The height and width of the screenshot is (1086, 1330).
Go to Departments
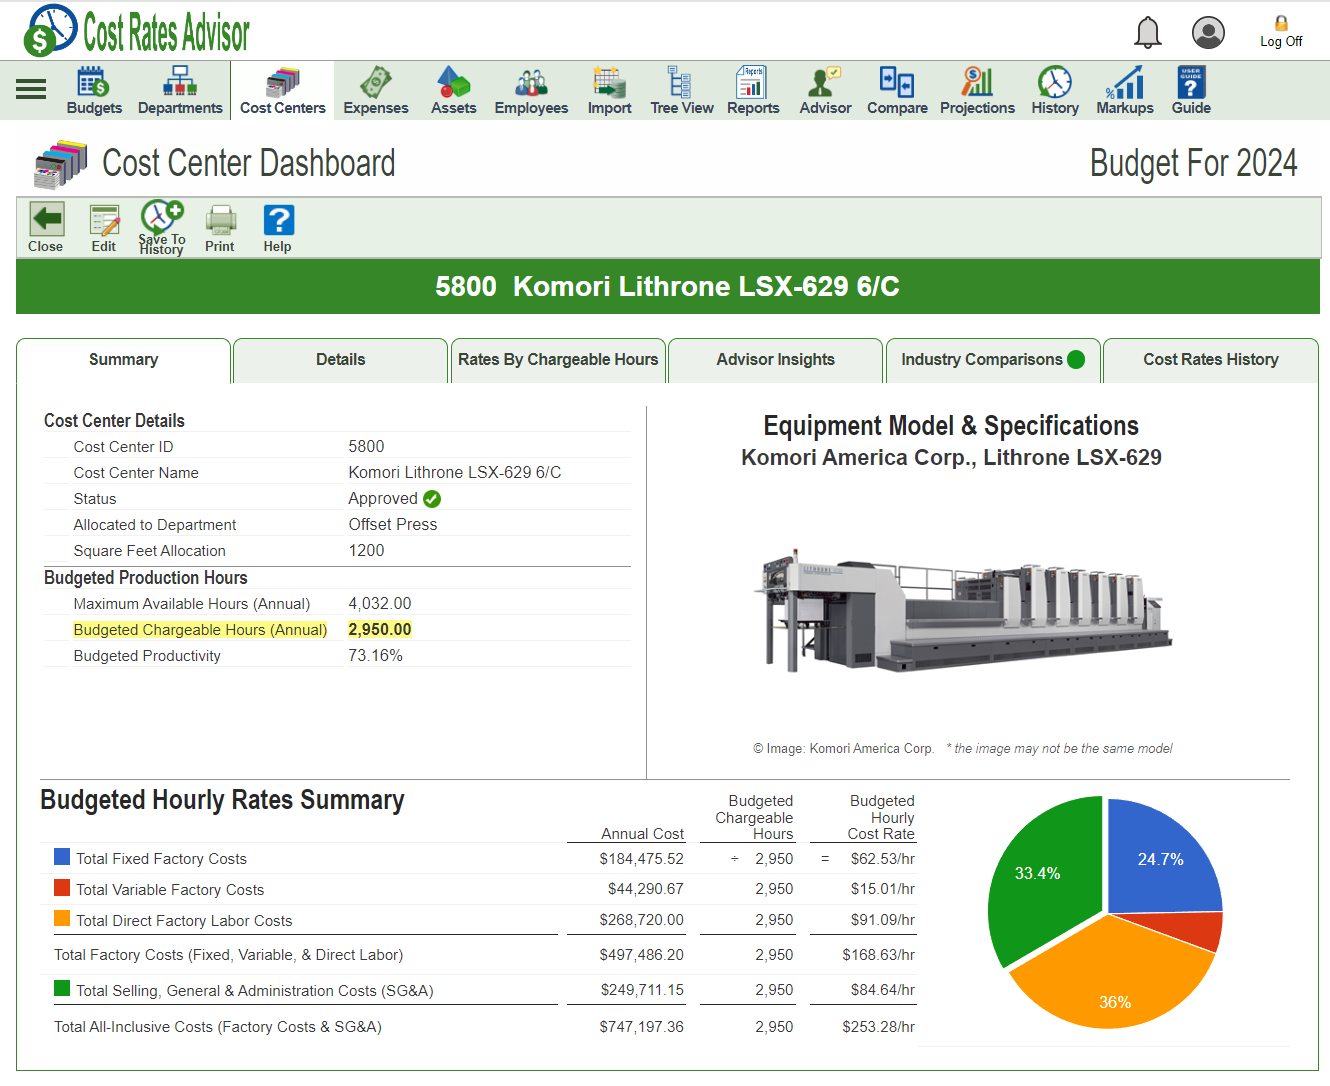point(180,91)
